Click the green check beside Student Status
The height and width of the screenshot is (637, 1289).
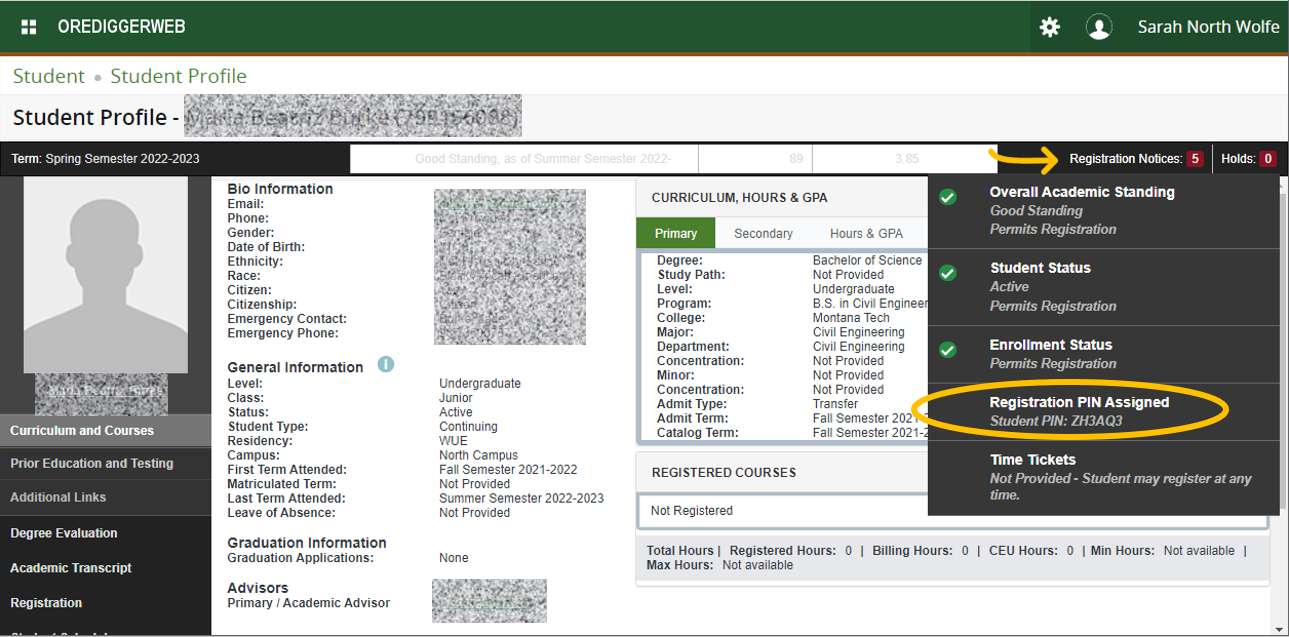click(948, 273)
